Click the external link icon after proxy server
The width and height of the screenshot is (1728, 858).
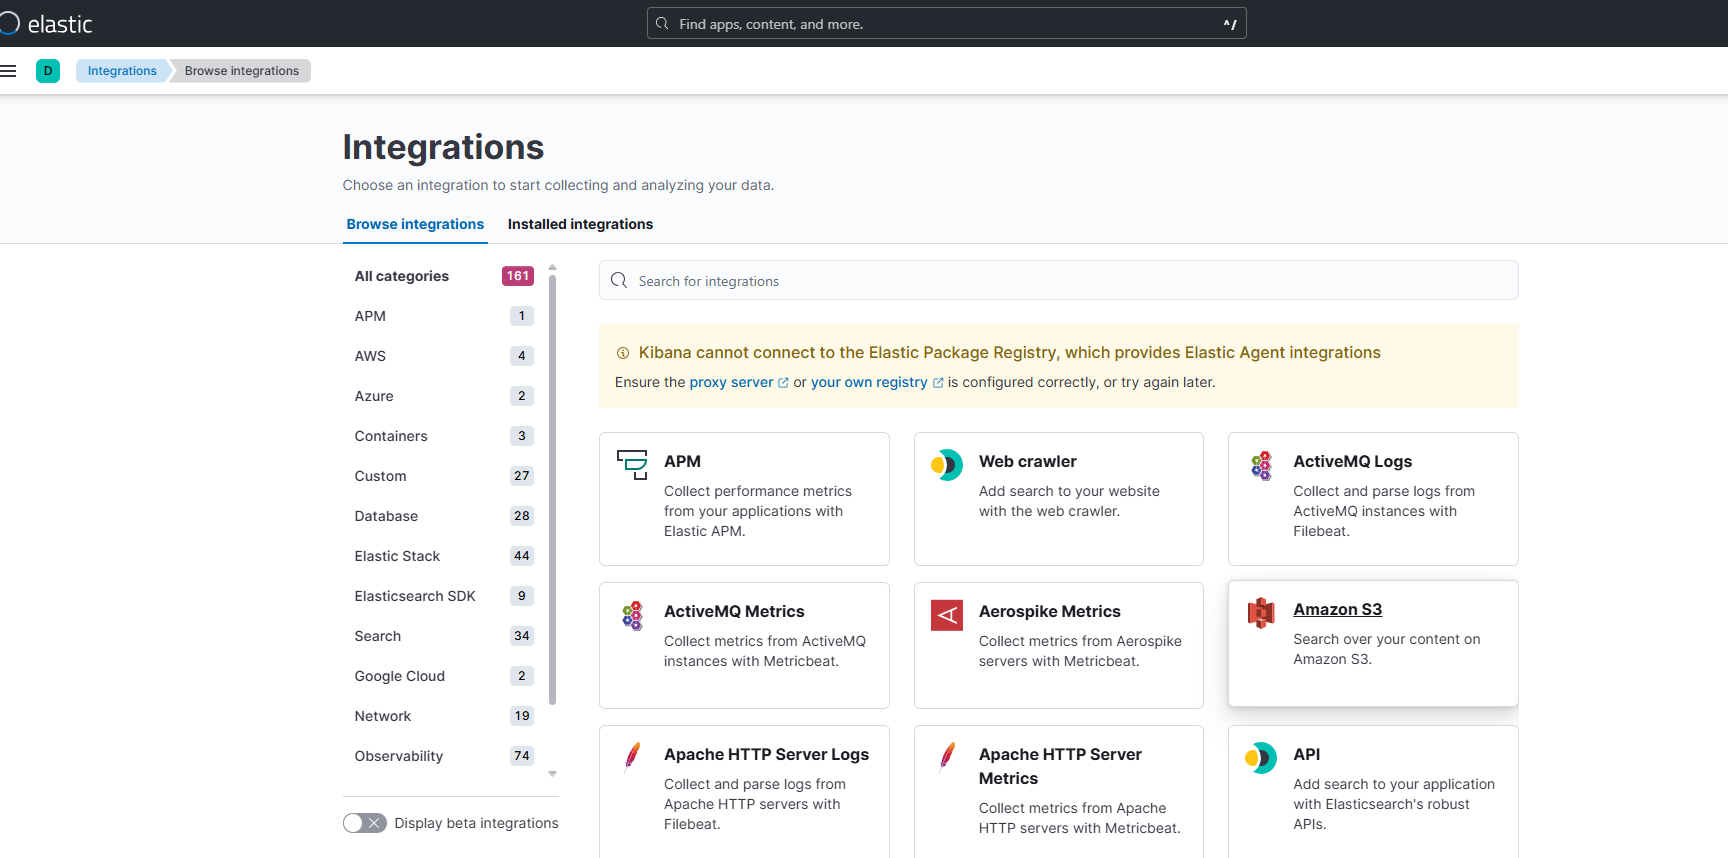783,383
